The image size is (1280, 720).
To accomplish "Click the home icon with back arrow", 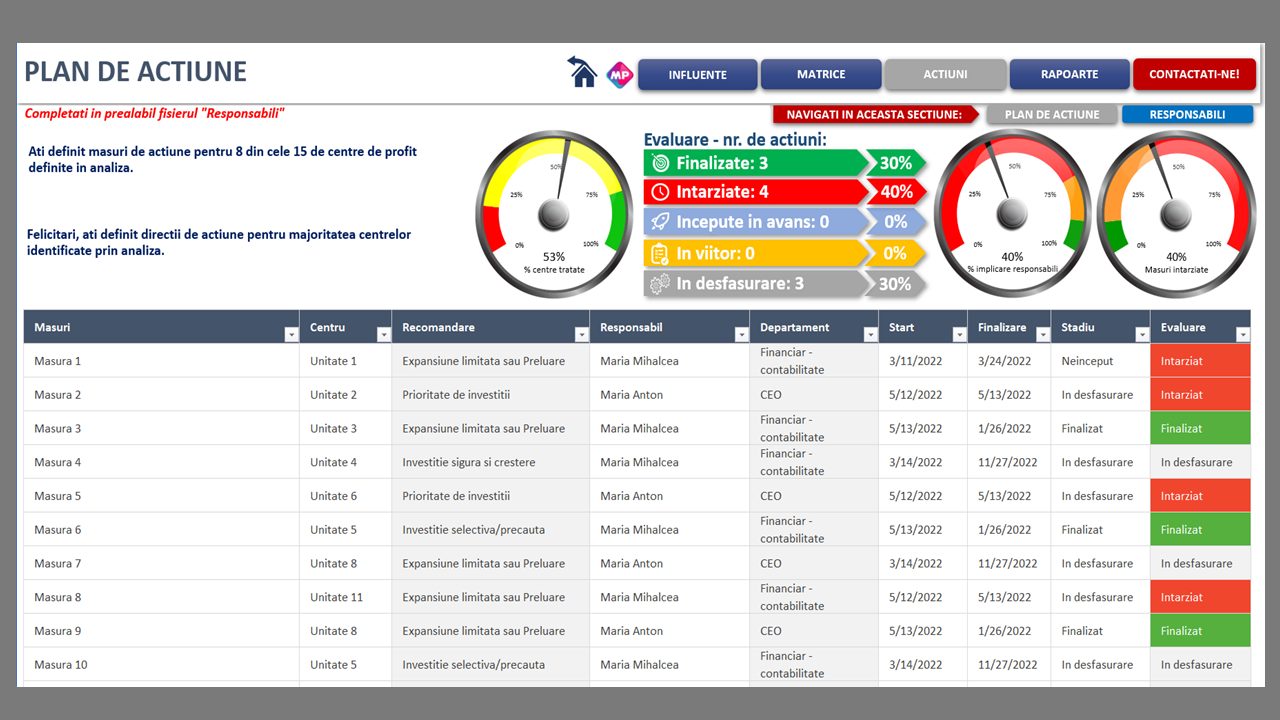I will pos(582,73).
